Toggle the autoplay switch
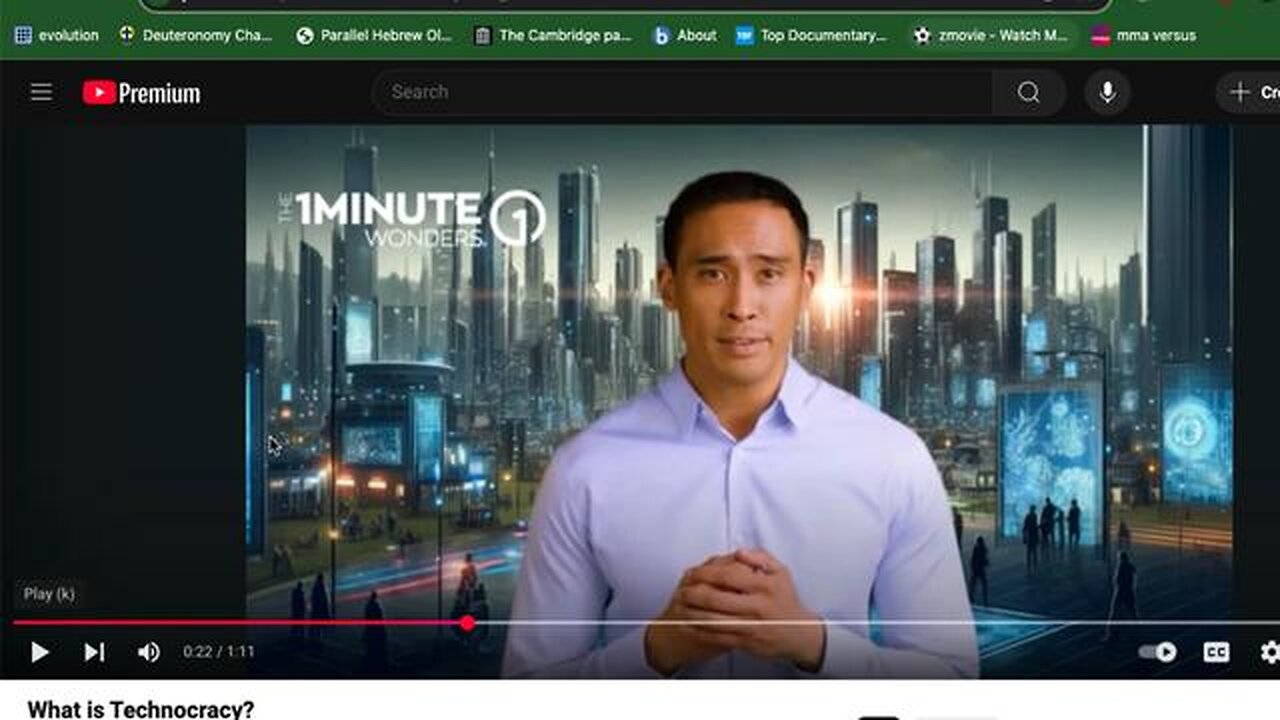 1158,652
